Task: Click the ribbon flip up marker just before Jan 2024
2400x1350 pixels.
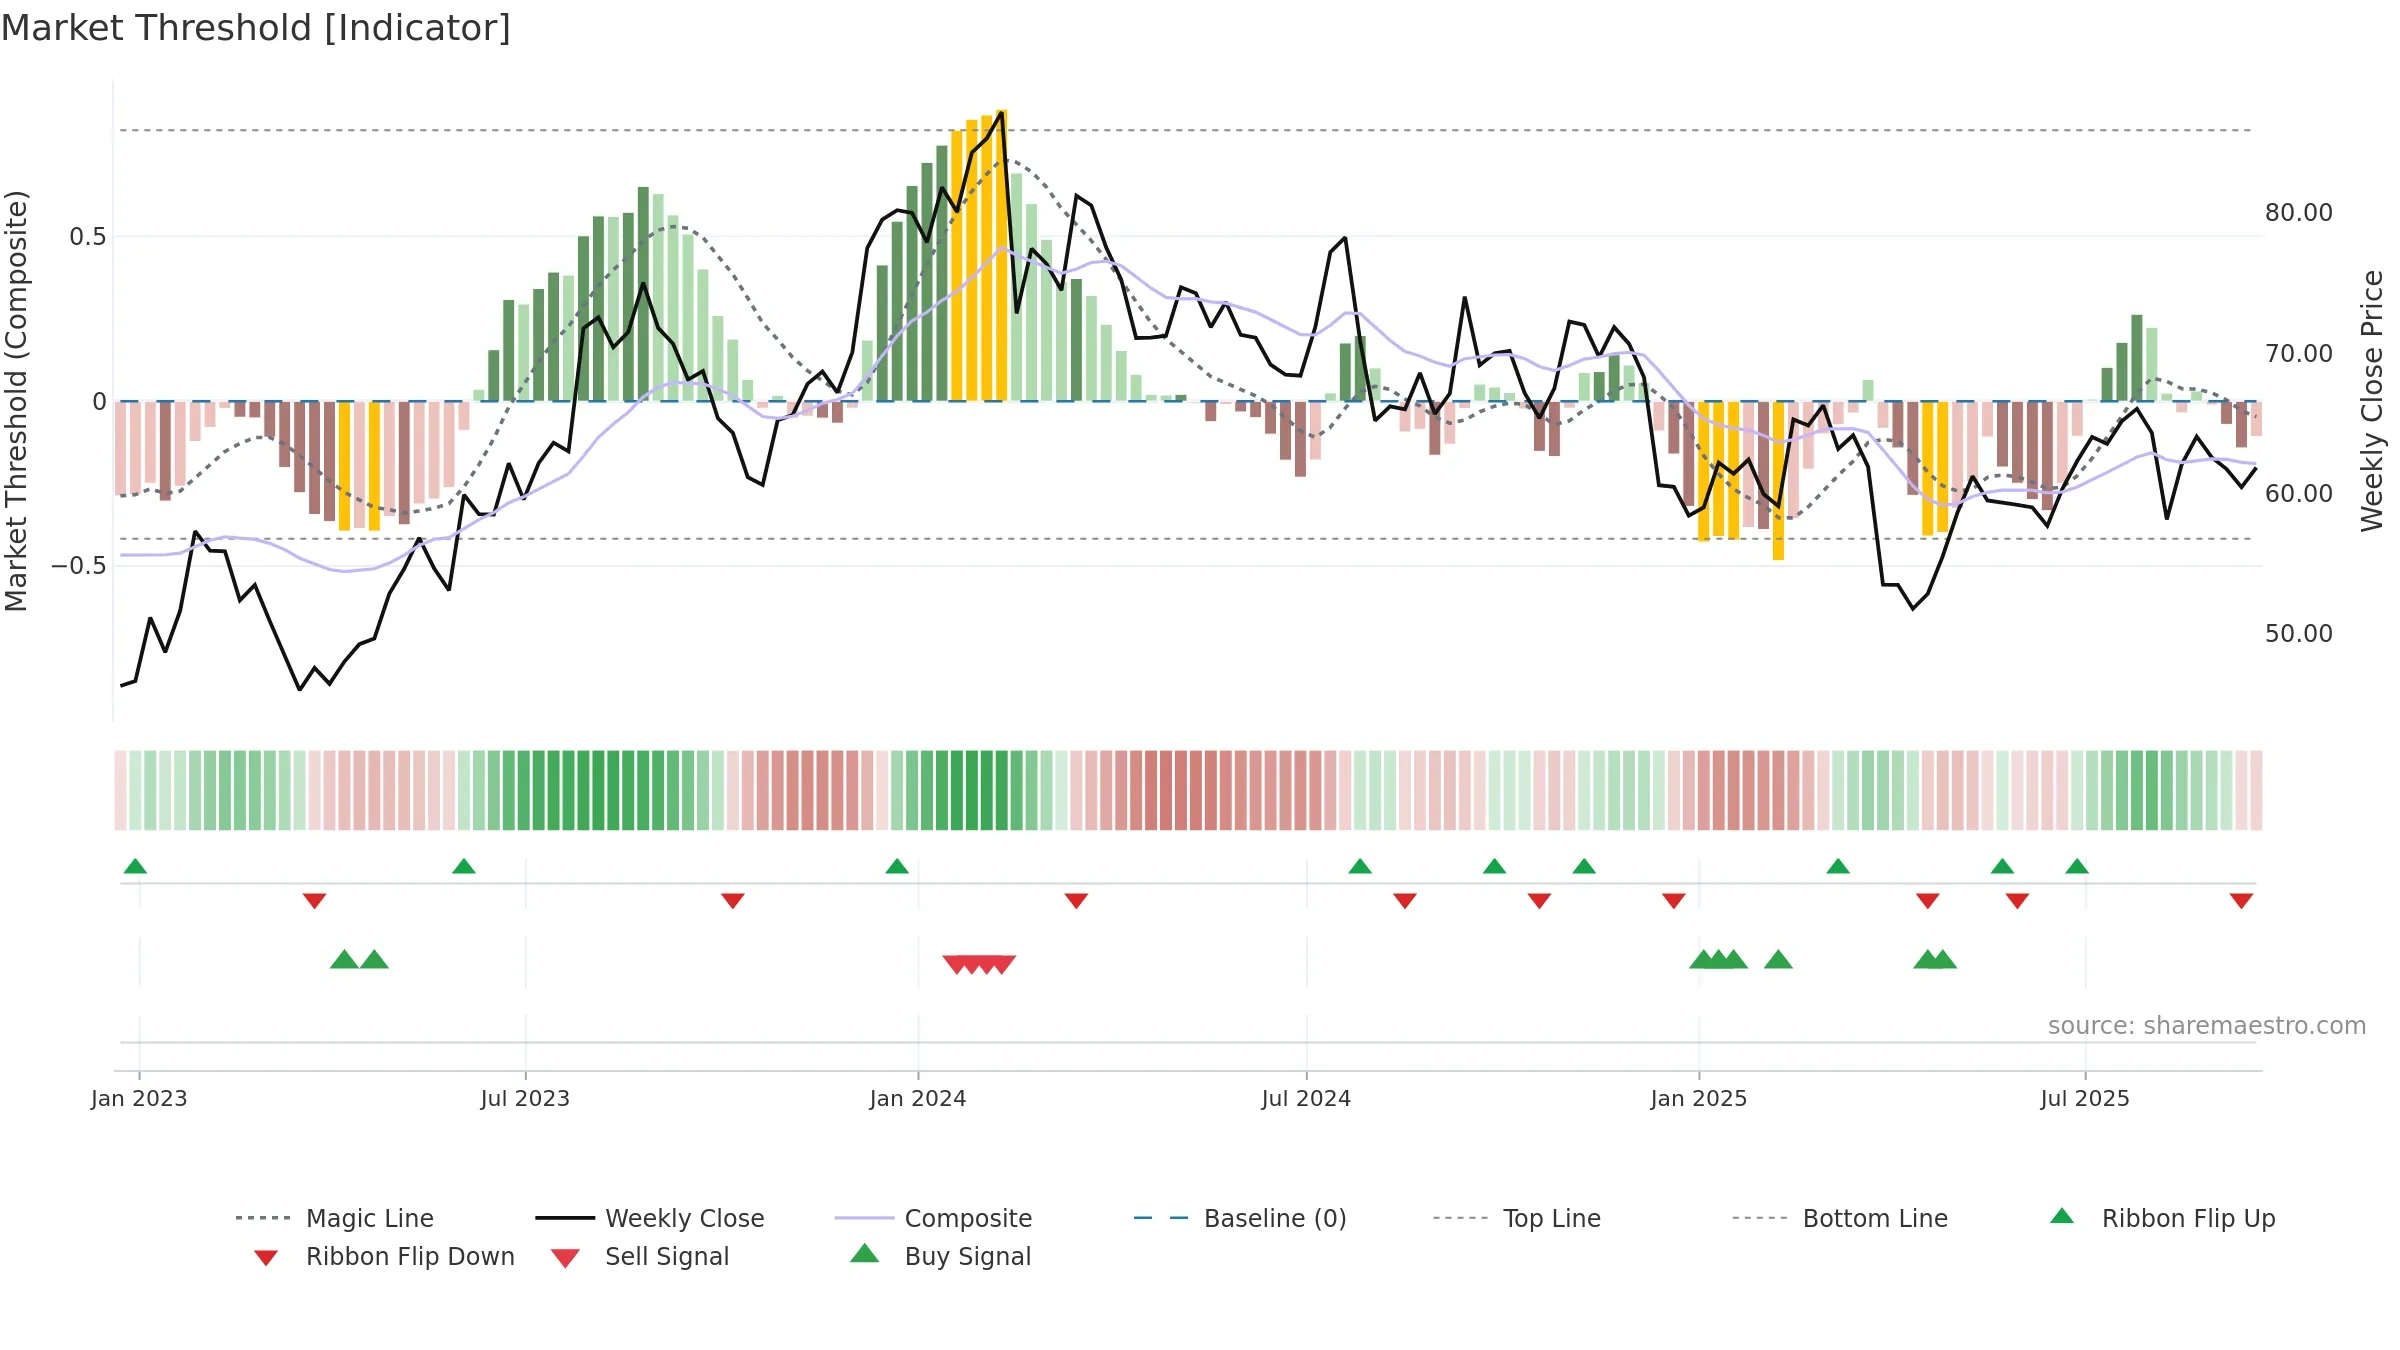Action: (x=897, y=866)
